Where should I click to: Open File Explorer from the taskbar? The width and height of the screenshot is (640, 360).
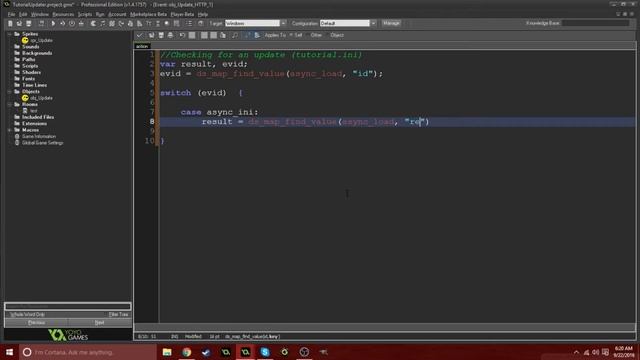167,352
